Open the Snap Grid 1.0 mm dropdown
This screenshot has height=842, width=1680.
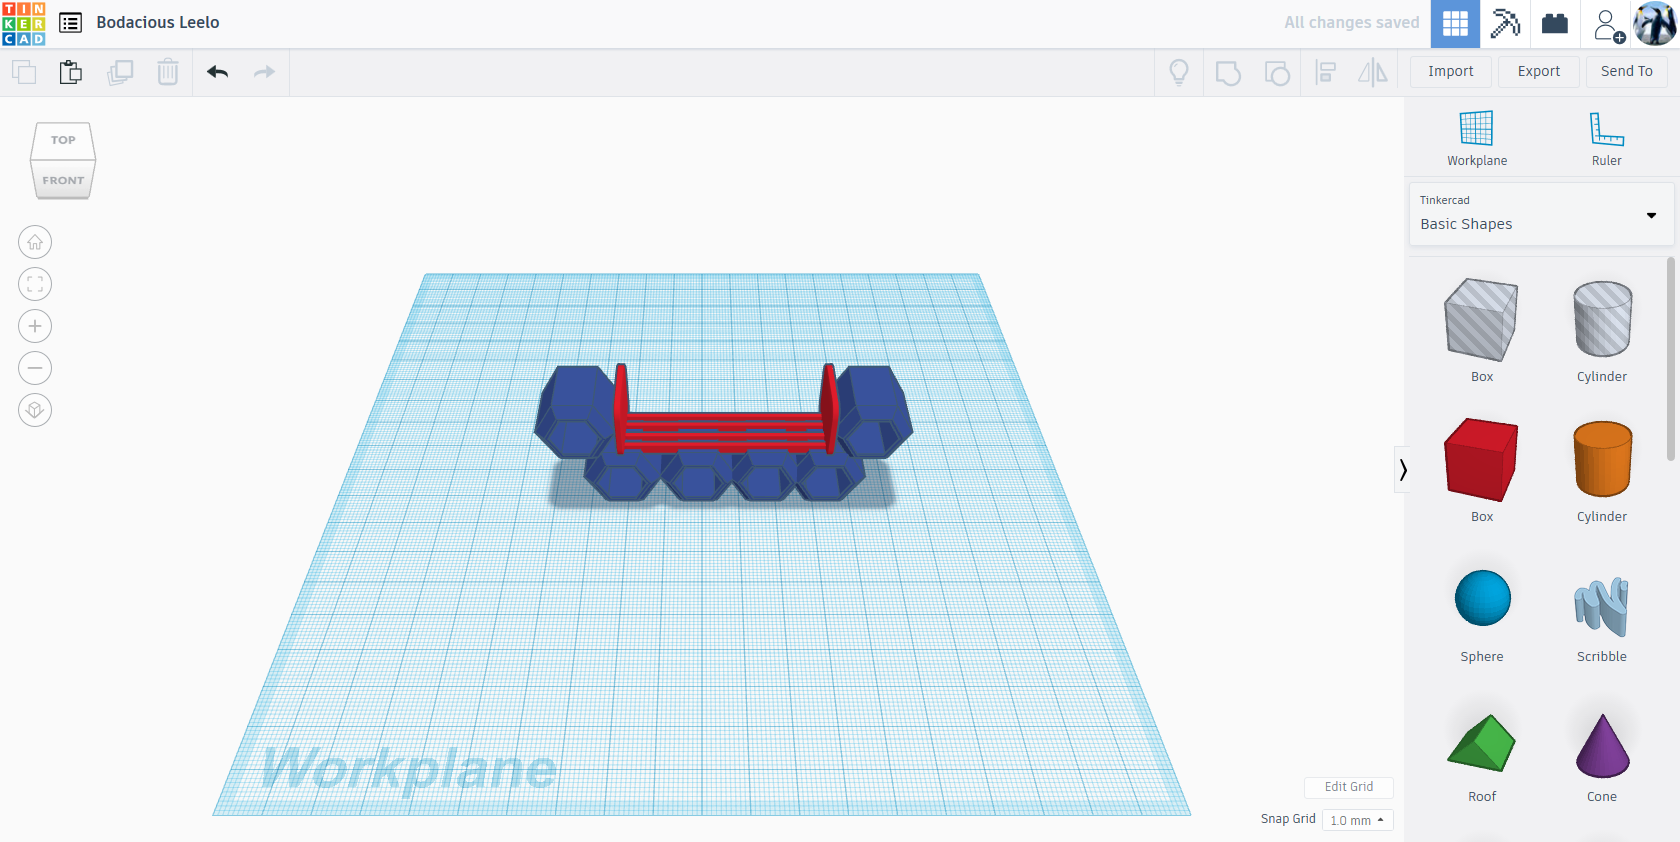(x=1357, y=820)
